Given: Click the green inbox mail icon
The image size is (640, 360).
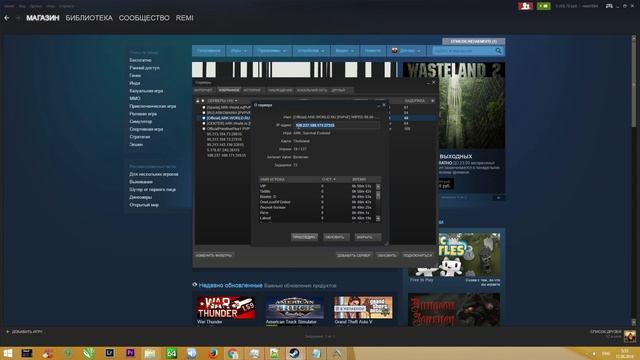Looking at the screenshot, I should 544,6.
